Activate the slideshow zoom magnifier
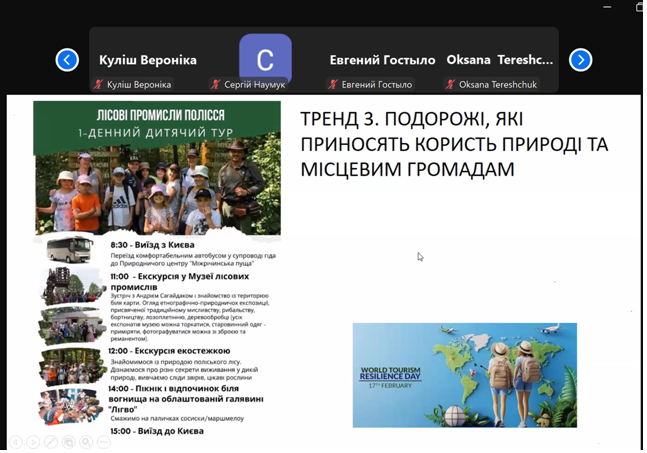Screen dimensions: 647x453 (87, 441)
